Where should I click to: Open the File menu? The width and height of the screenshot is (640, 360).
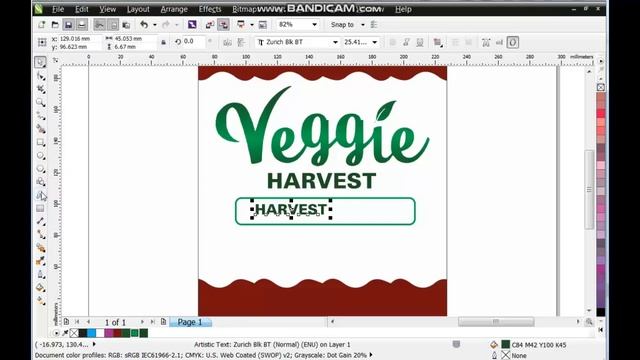(58, 9)
